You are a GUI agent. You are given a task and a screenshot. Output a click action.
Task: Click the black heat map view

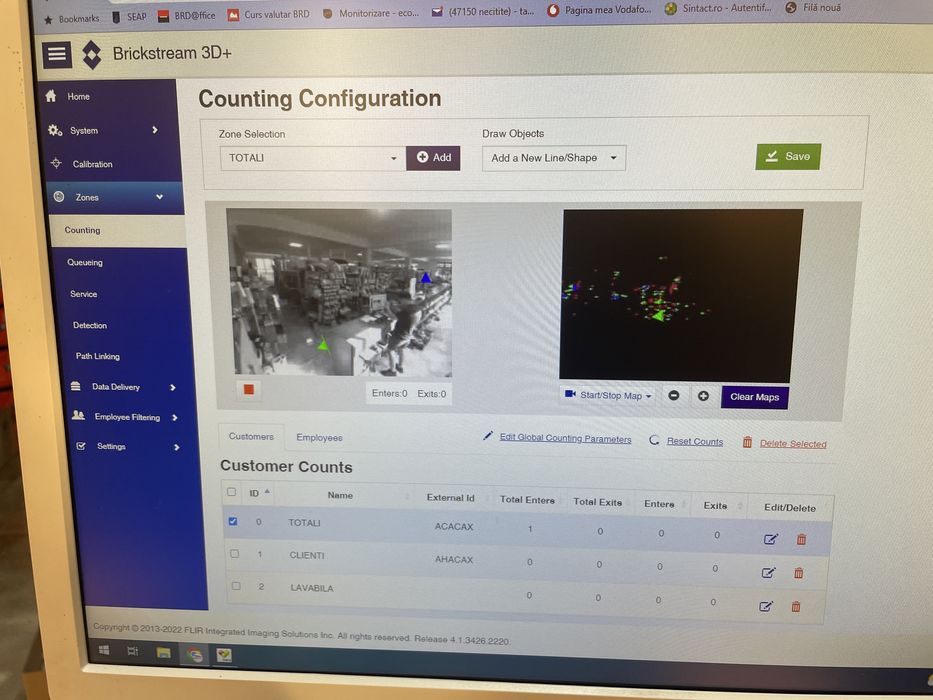[680, 295]
